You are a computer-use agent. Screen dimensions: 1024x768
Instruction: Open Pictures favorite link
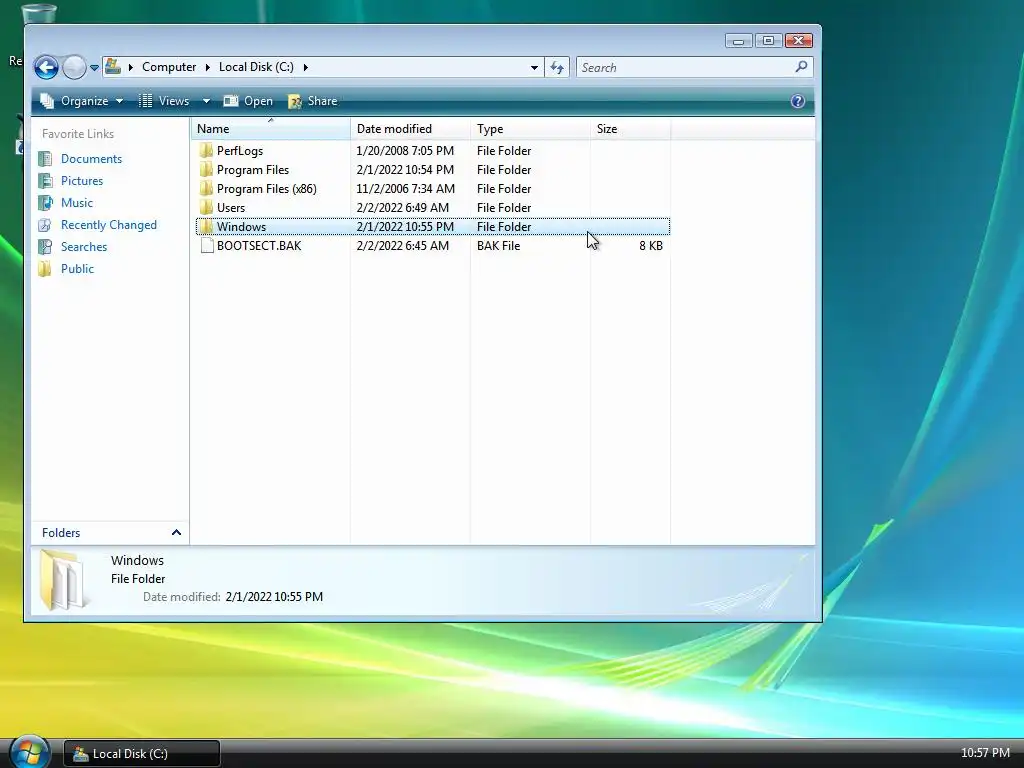82,181
